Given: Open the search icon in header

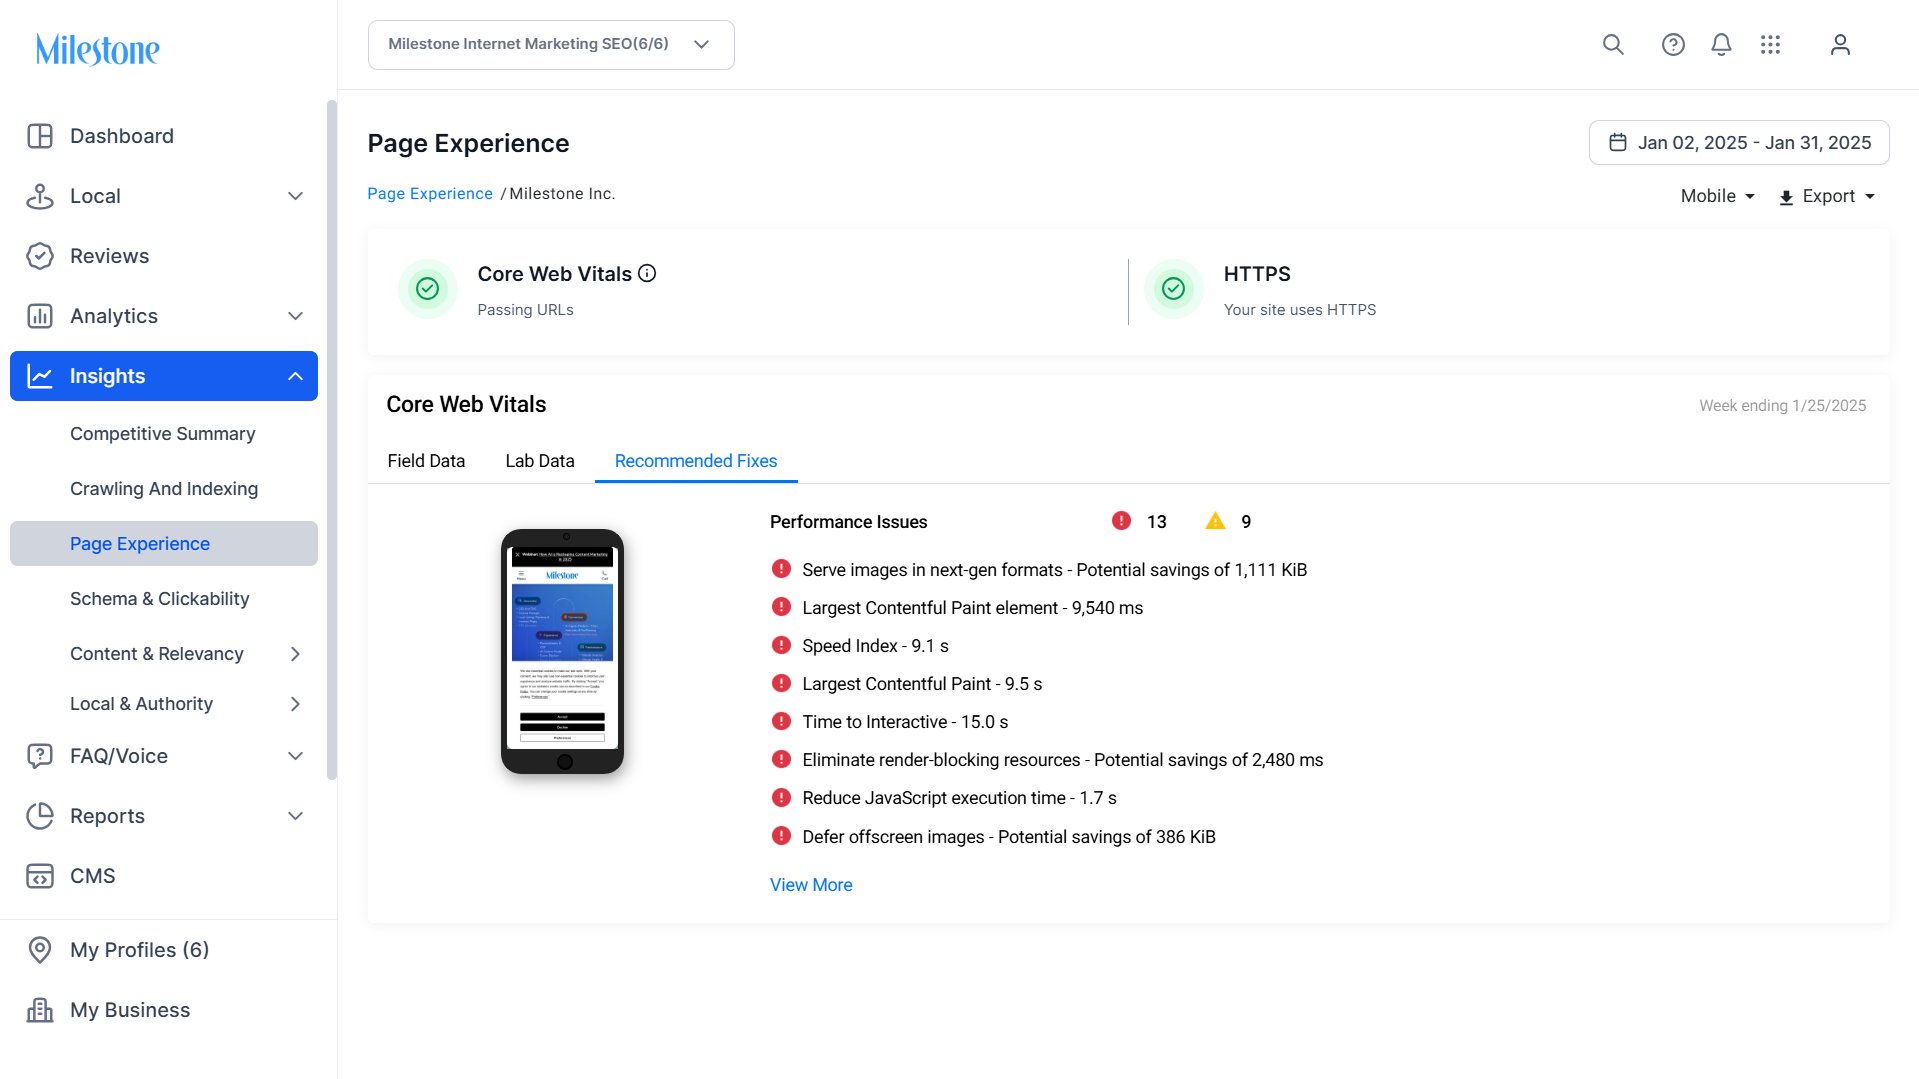Looking at the screenshot, I should (1613, 45).
